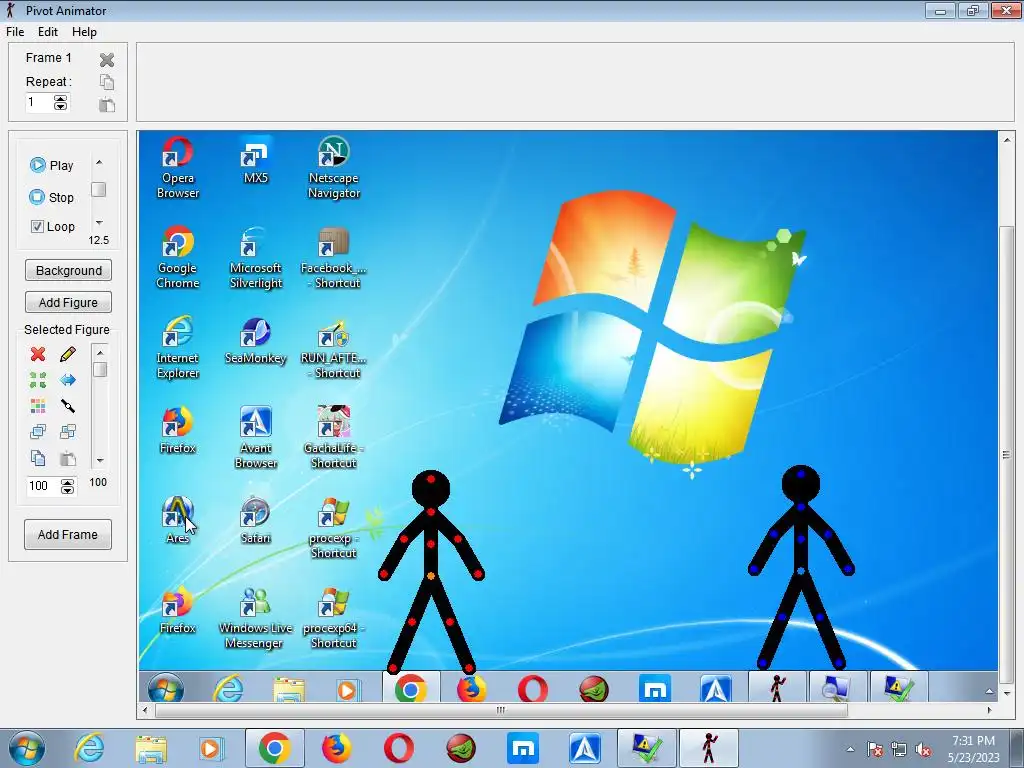Click the figure scale slider thumb
The image size is (1024, 768).
pyautogui.click(x=100, y=370)
